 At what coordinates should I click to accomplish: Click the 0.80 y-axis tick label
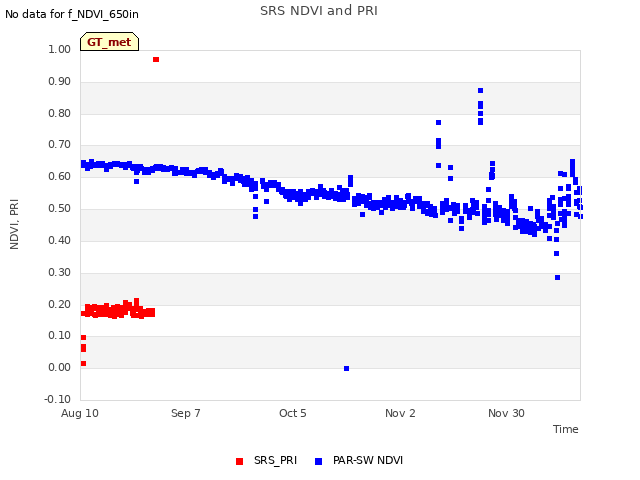tap(60, 113)
